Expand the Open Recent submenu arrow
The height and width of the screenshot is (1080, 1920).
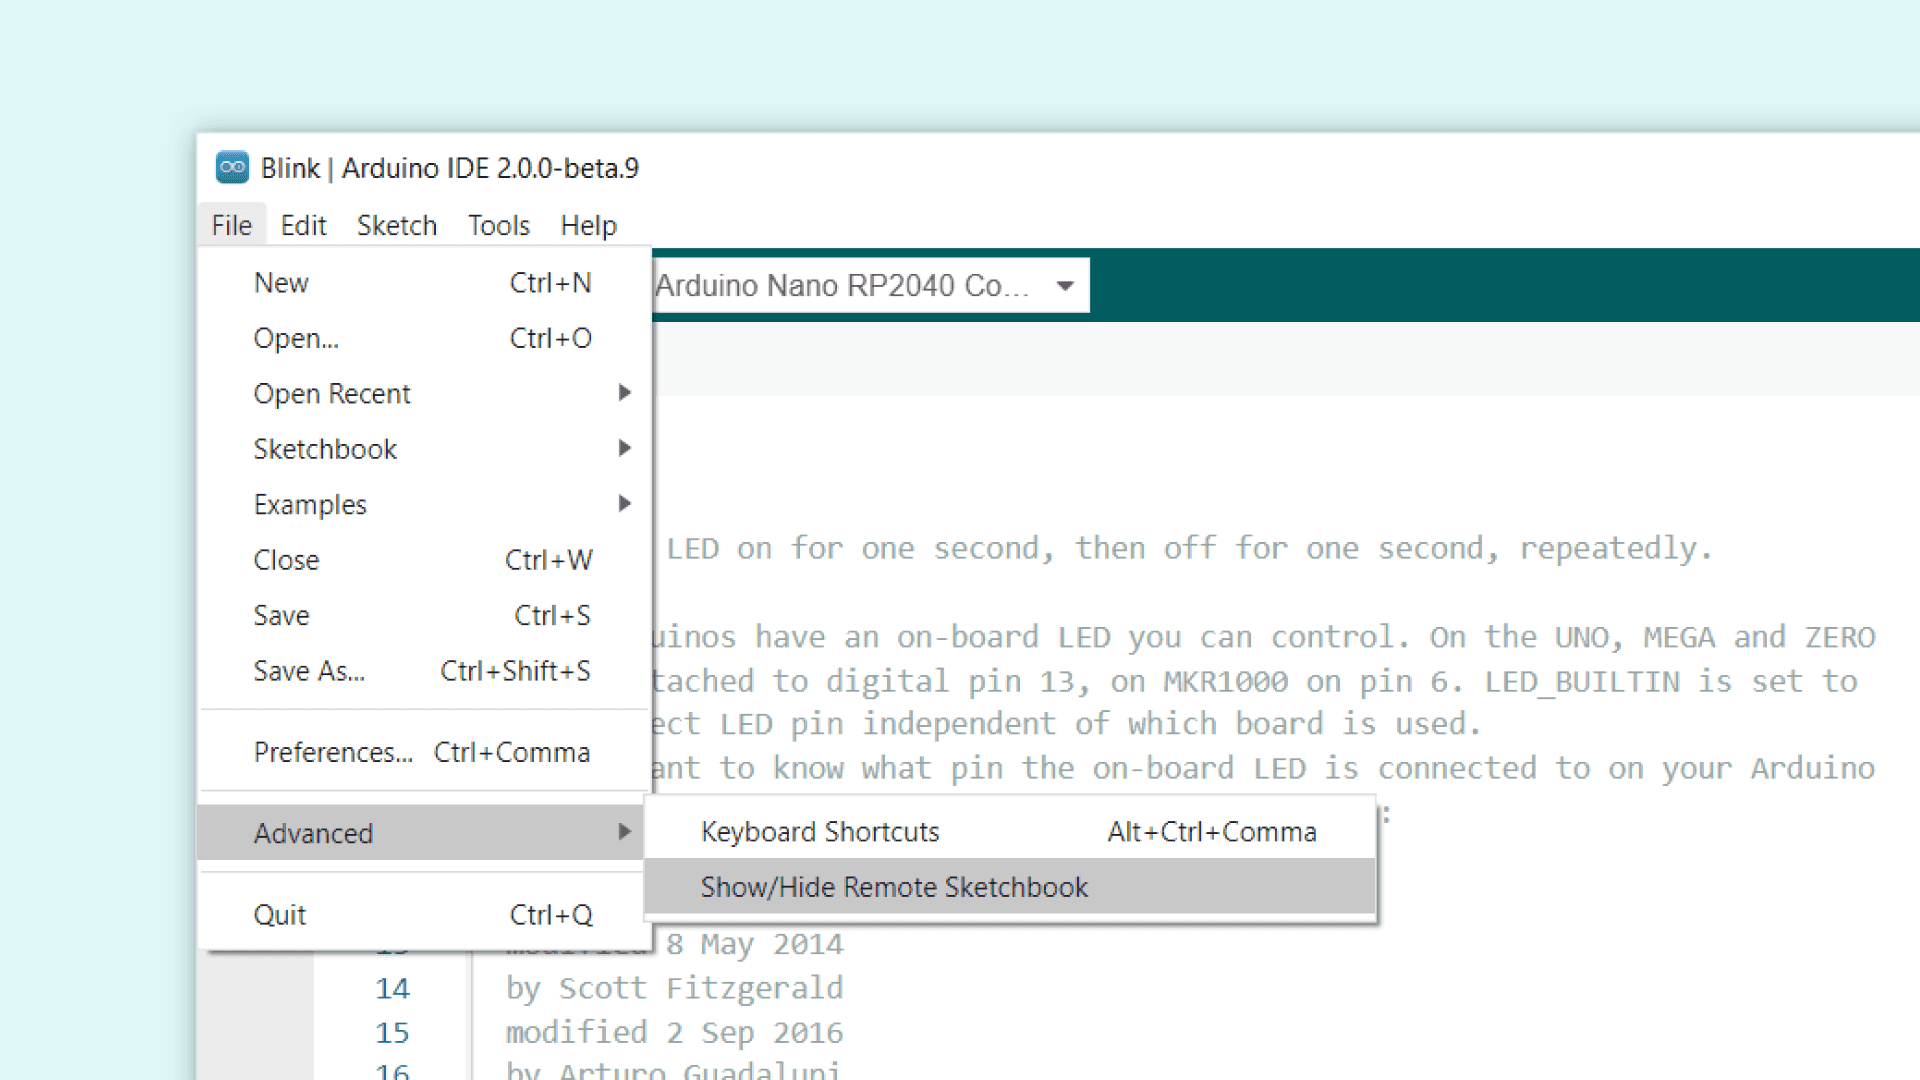click(x=624, y=393)
